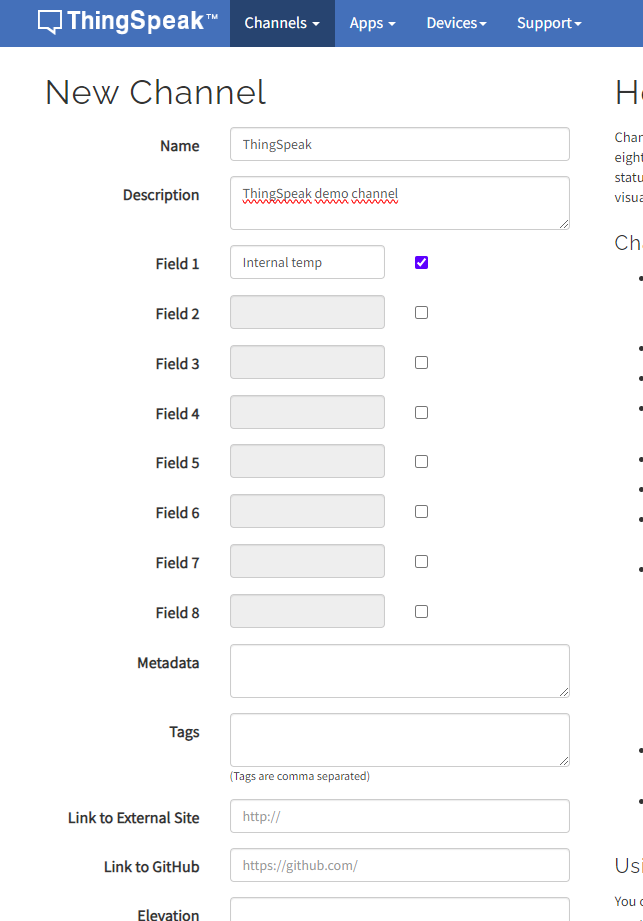Focus the Link to External Site field
The width and height of the screenshot is (643, 921).
pyautogui.click(x=400, y=816)
